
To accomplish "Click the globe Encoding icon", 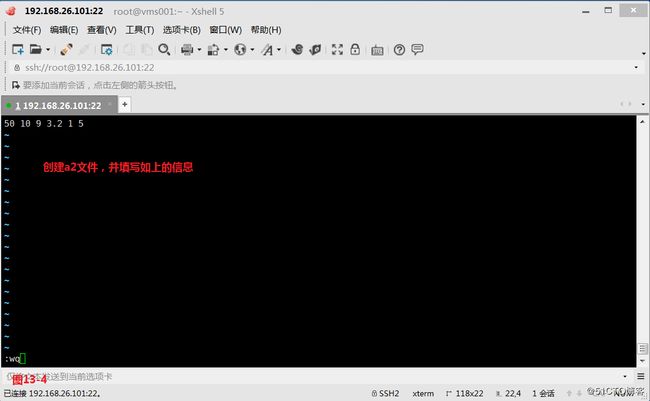I will (x=240, y=50).
